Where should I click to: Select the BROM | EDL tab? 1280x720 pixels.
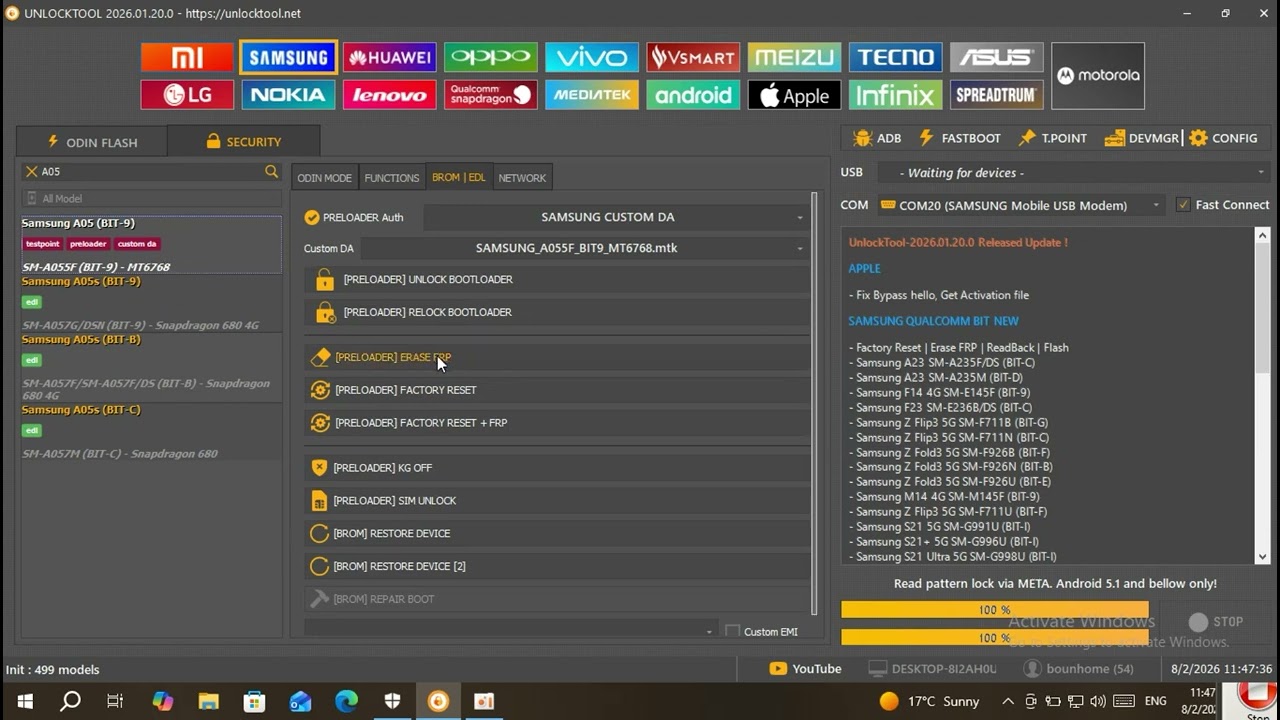click(458, 178)
